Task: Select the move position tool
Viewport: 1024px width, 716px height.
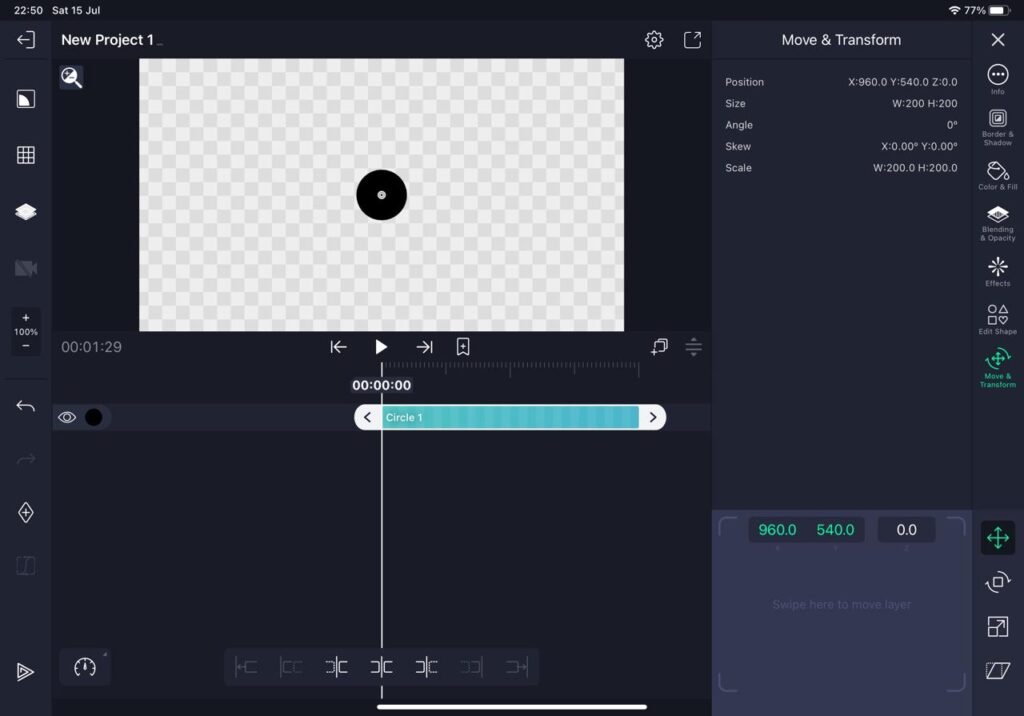Action: 997,538
